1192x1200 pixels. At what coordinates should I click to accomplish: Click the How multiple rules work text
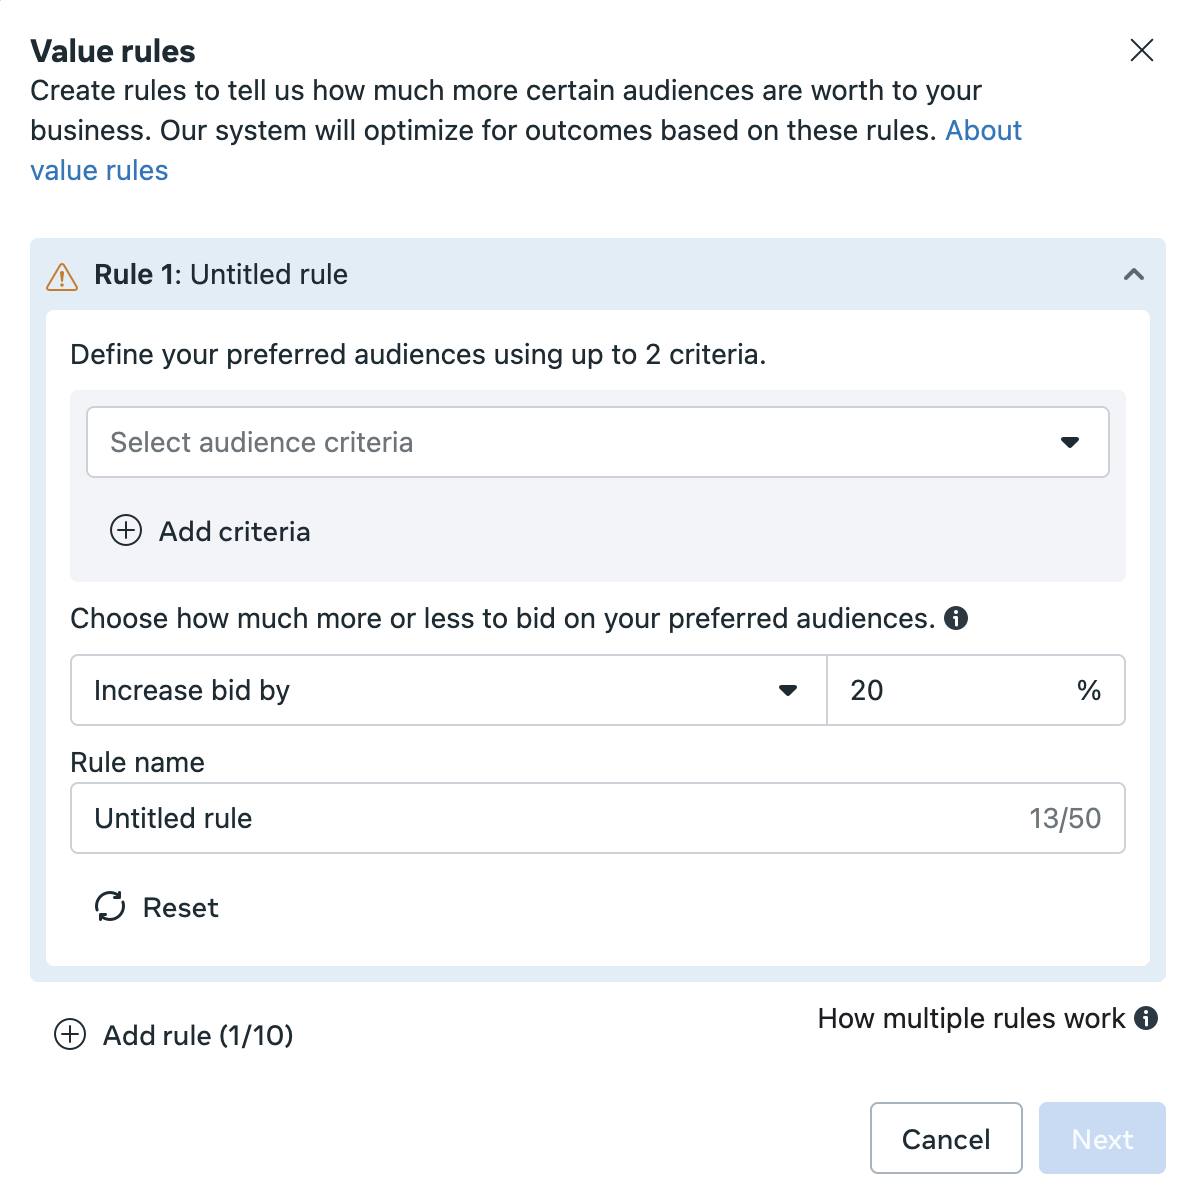coord(971,1018)
